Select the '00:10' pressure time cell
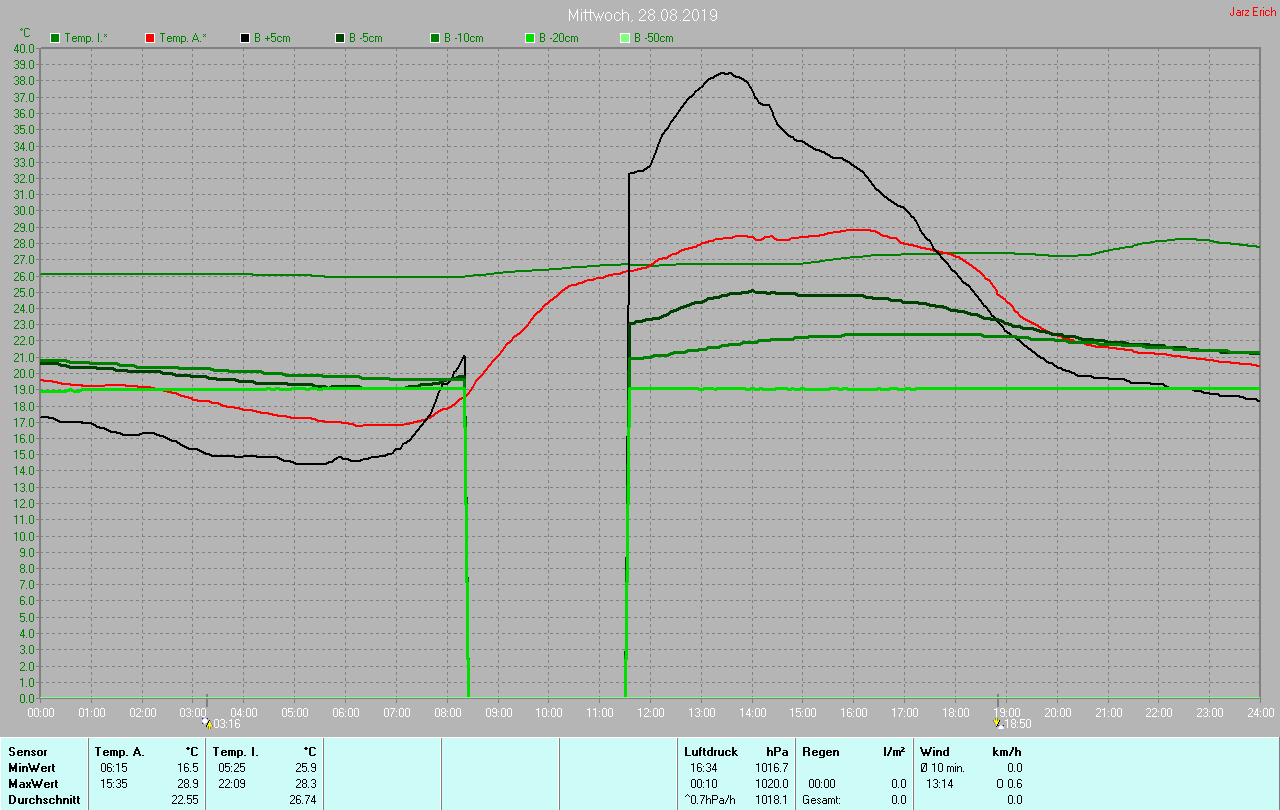 704,783
